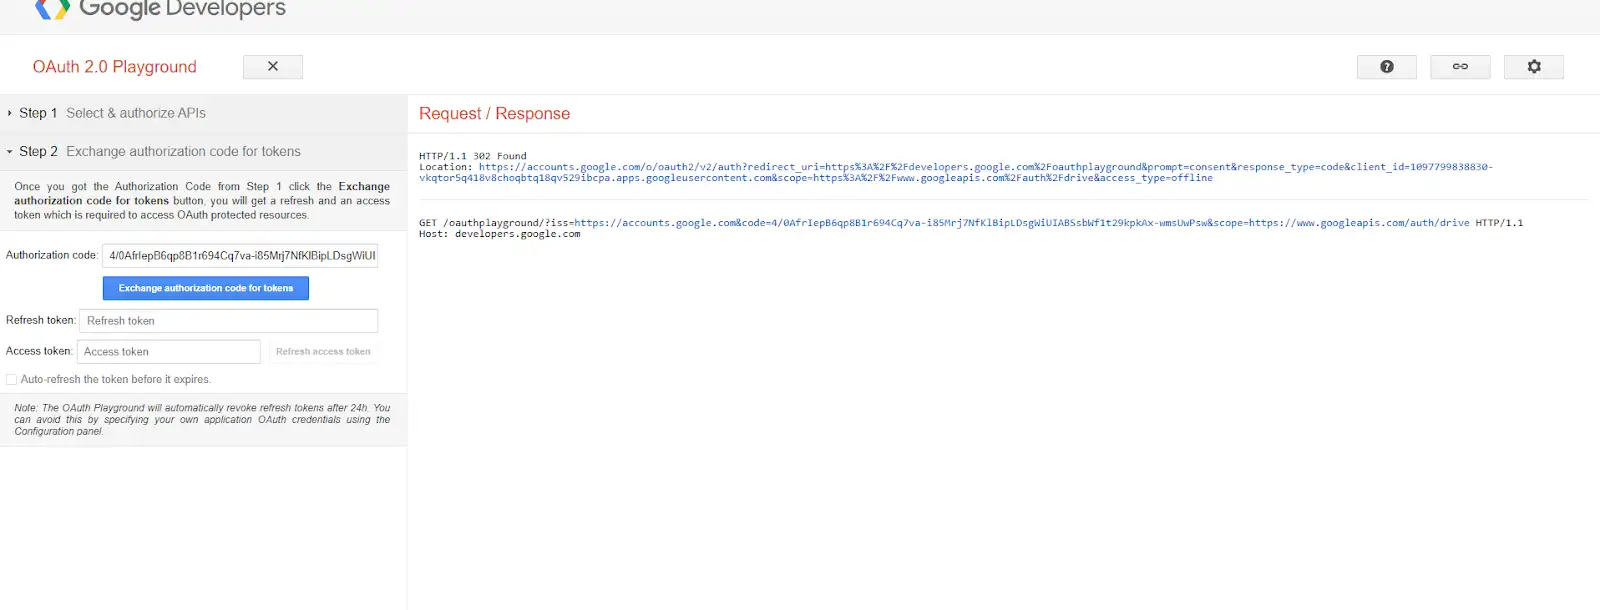Click the Google Developers logo
The height and width of the screenshot is (610, 1600).
160,10
